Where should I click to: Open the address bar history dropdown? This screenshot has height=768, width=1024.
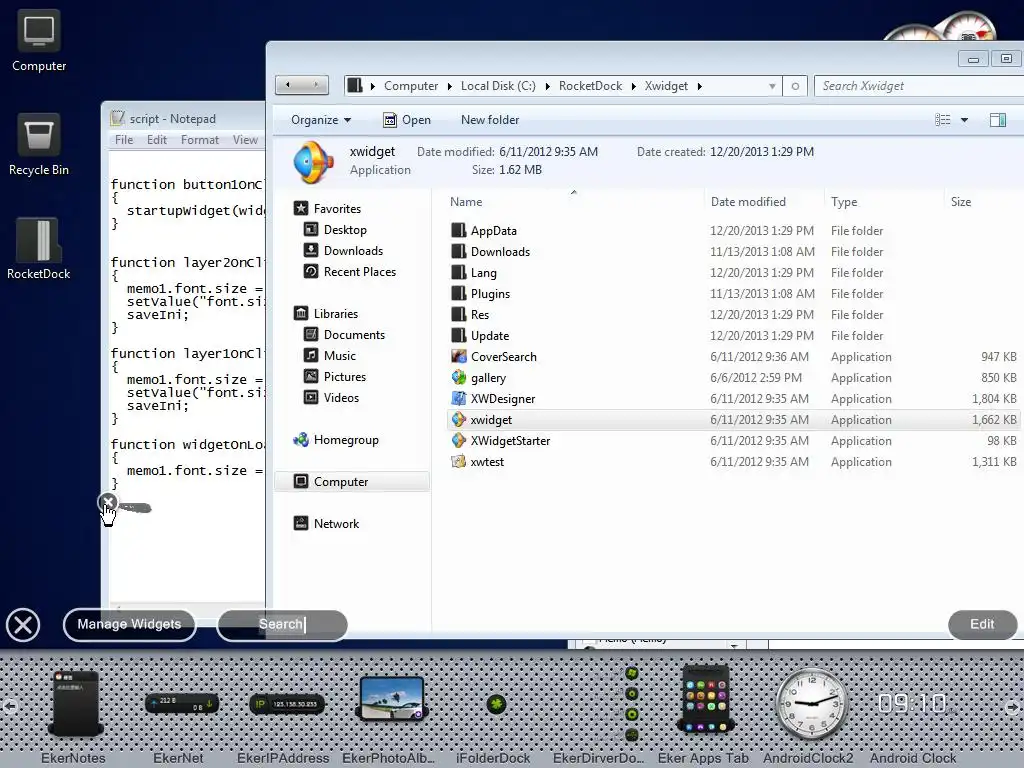click(772, 86)
